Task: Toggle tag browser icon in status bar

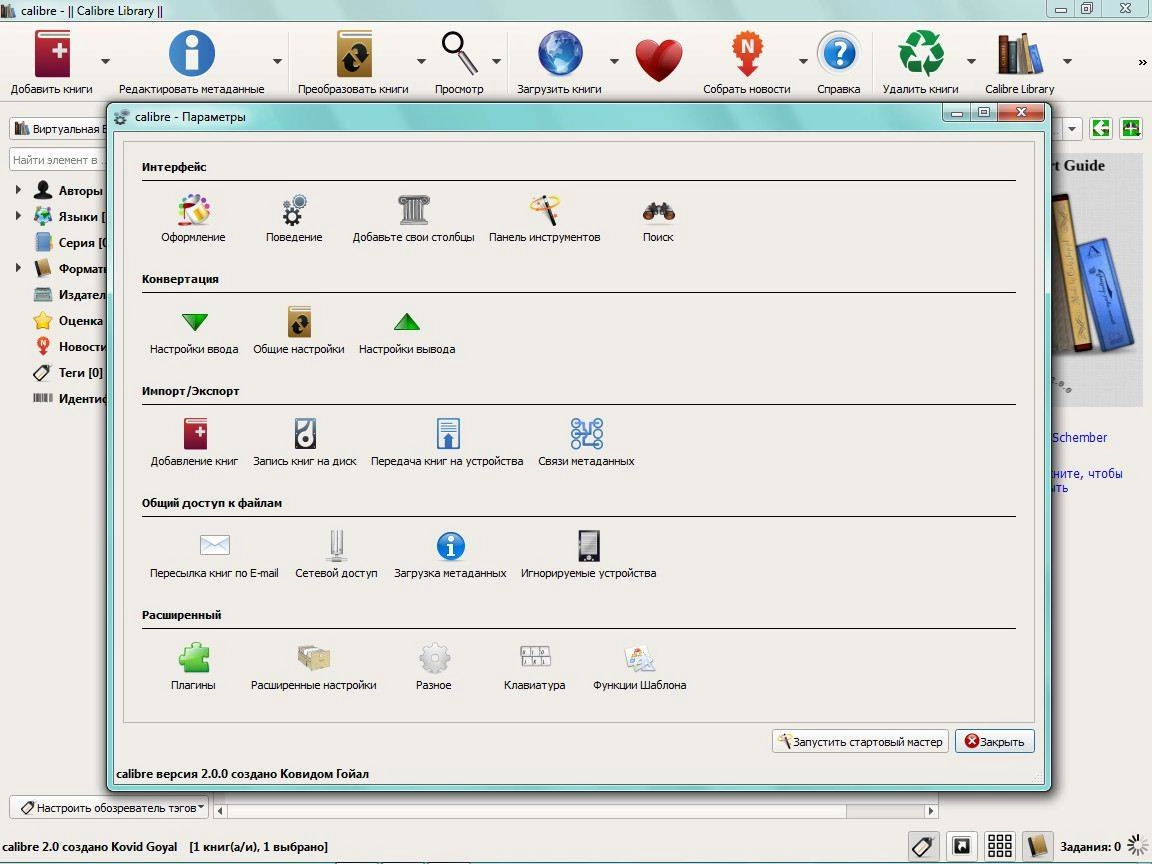Action: pos(923,846)
